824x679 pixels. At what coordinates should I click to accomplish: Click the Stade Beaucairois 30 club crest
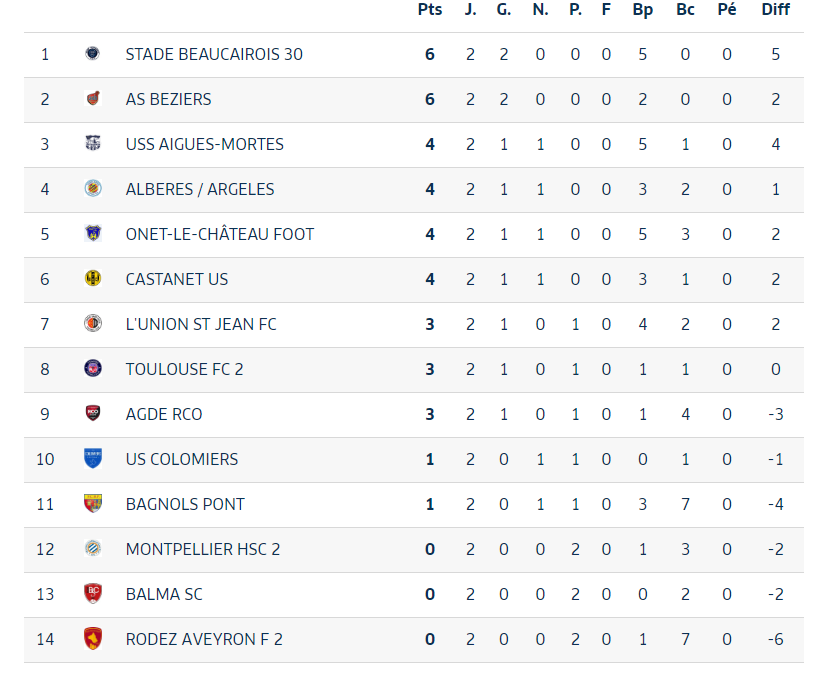point(92,54)
